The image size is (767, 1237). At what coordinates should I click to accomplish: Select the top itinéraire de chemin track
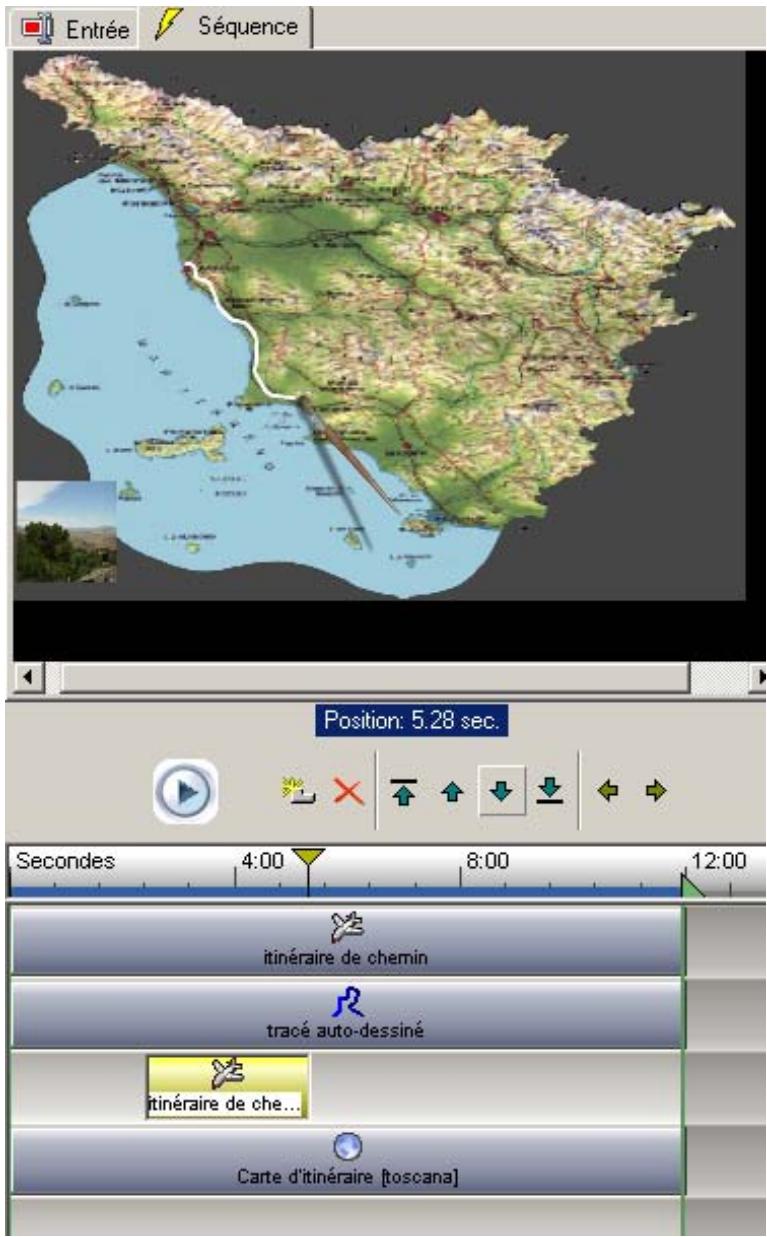pyautogui.click(x=346, y=941)
